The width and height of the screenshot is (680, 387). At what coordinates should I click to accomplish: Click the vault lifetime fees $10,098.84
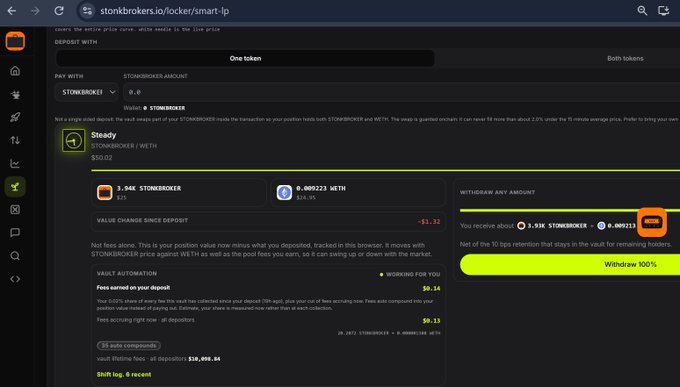point(204,359)
